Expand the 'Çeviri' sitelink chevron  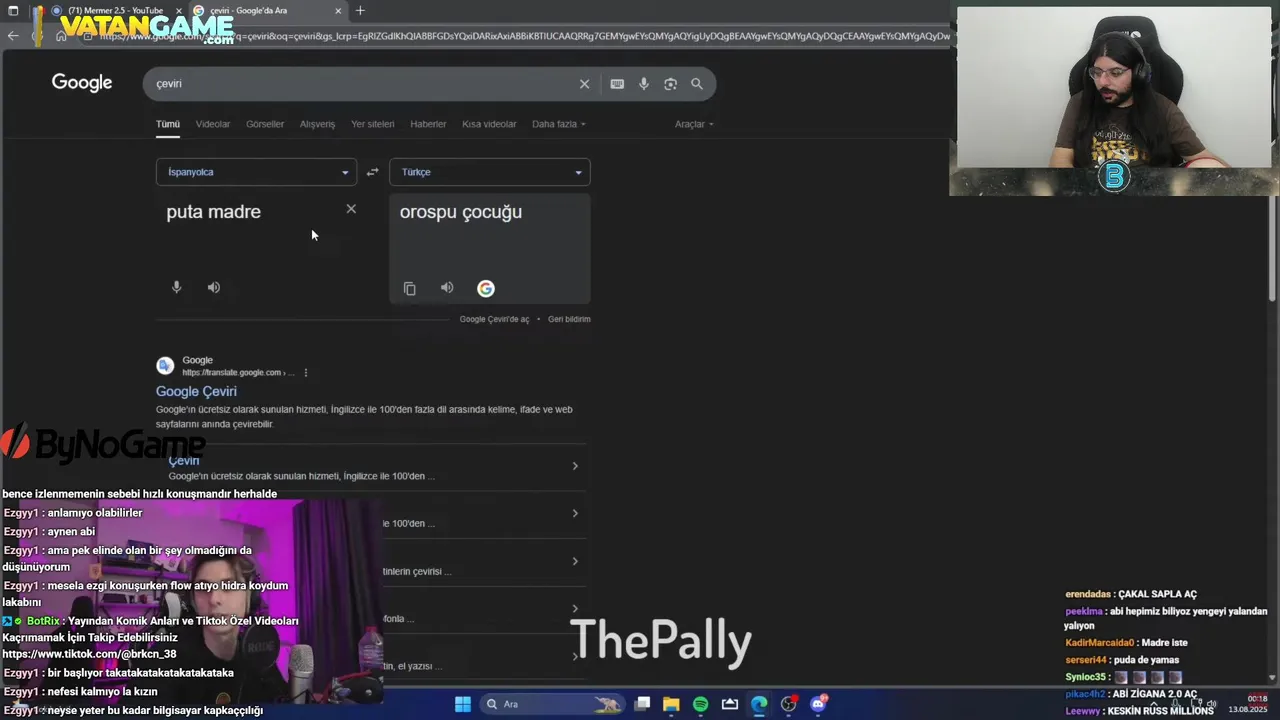point(574,466)
